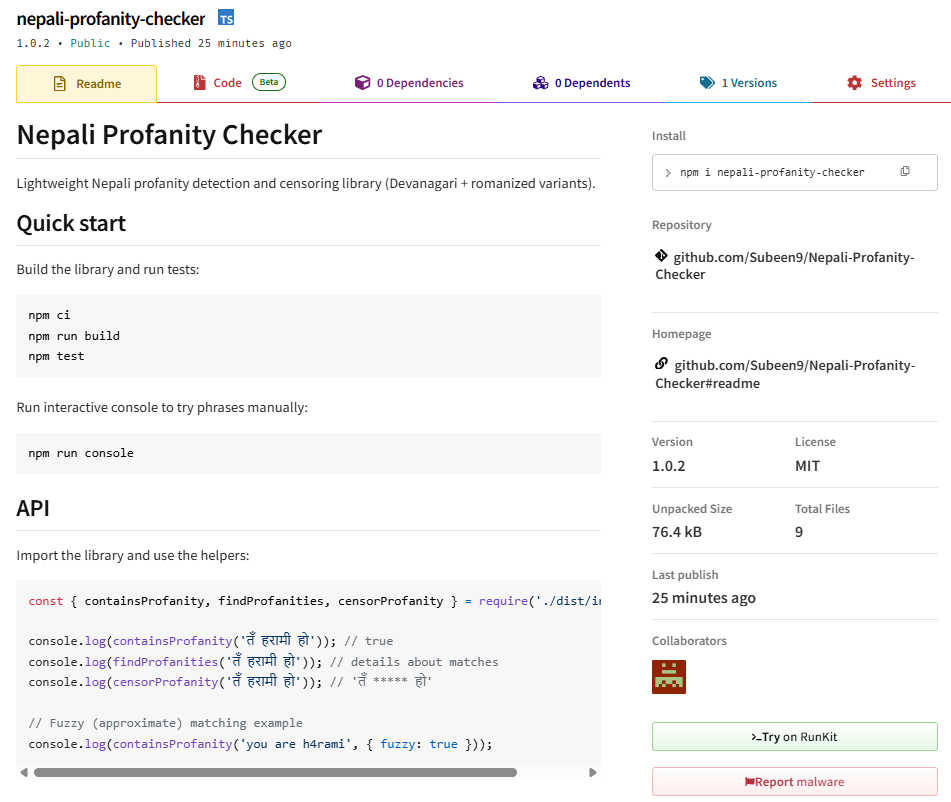This screenshot has height=802, width=951.
Task: Click the const require code line
Action: click(x=314, y=601)
